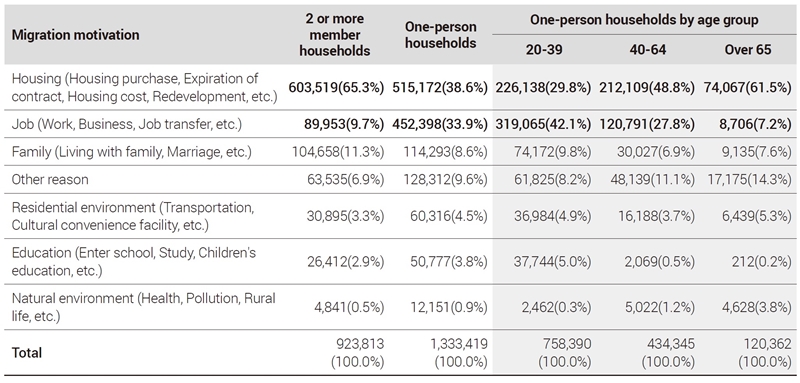Click the Education row label
Viewport: 800px width, 383px height.
[x=134, y=262]
